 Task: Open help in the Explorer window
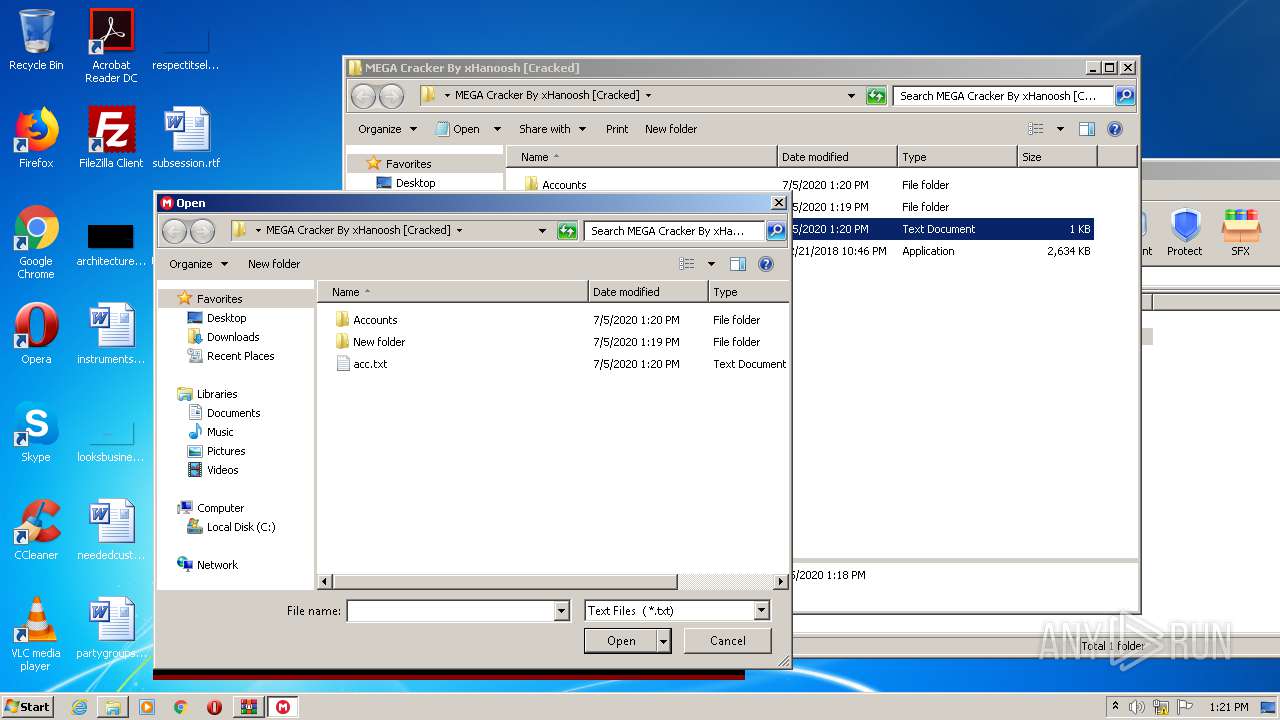(1115, 129)
